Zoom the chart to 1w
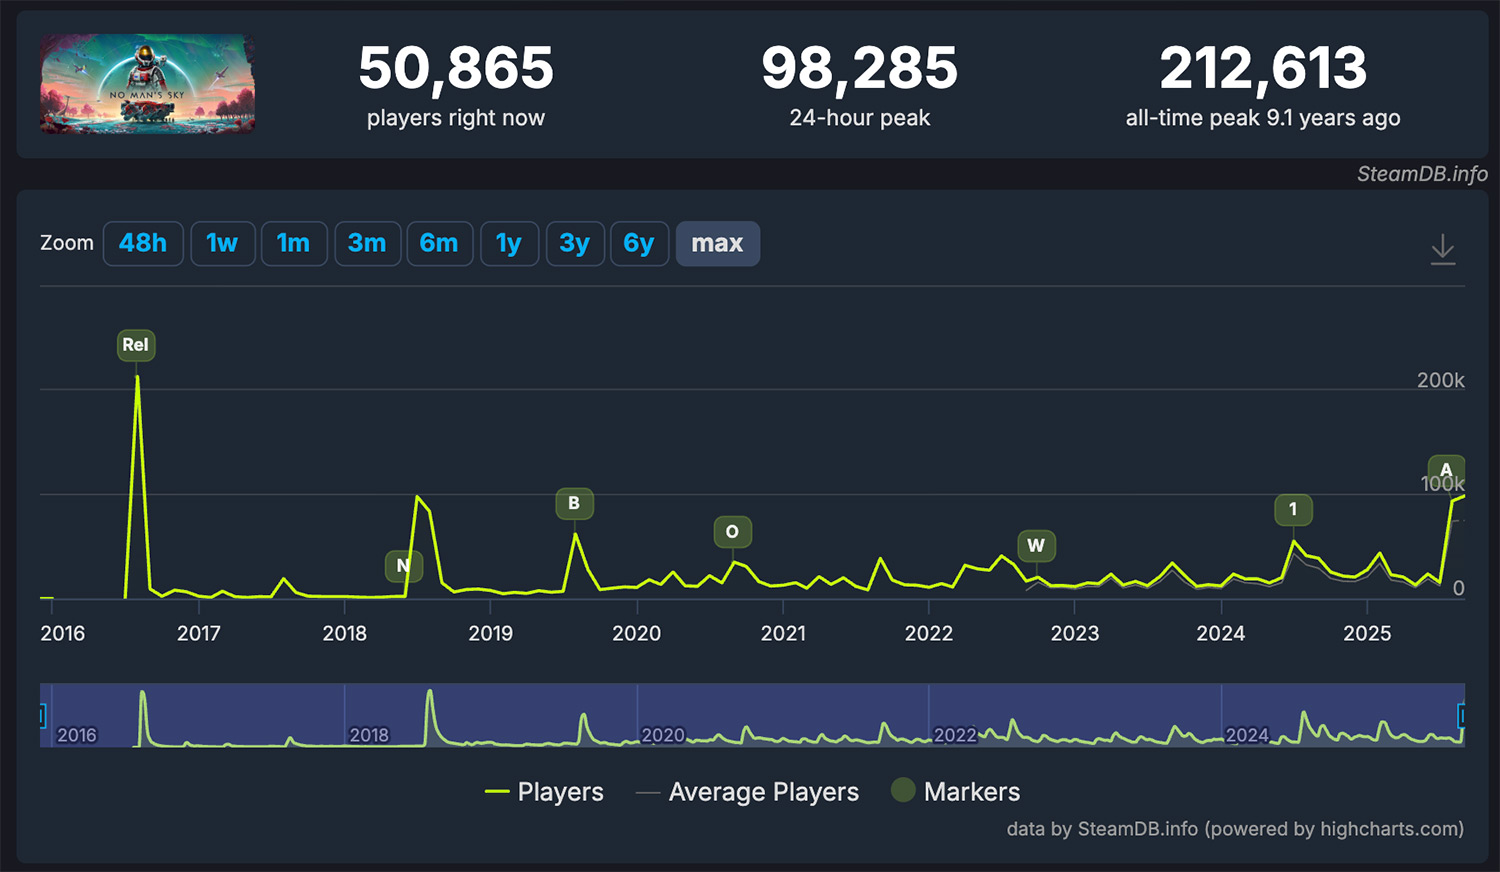The height and width of the screenshot is (872, 1500). point(222,244)
